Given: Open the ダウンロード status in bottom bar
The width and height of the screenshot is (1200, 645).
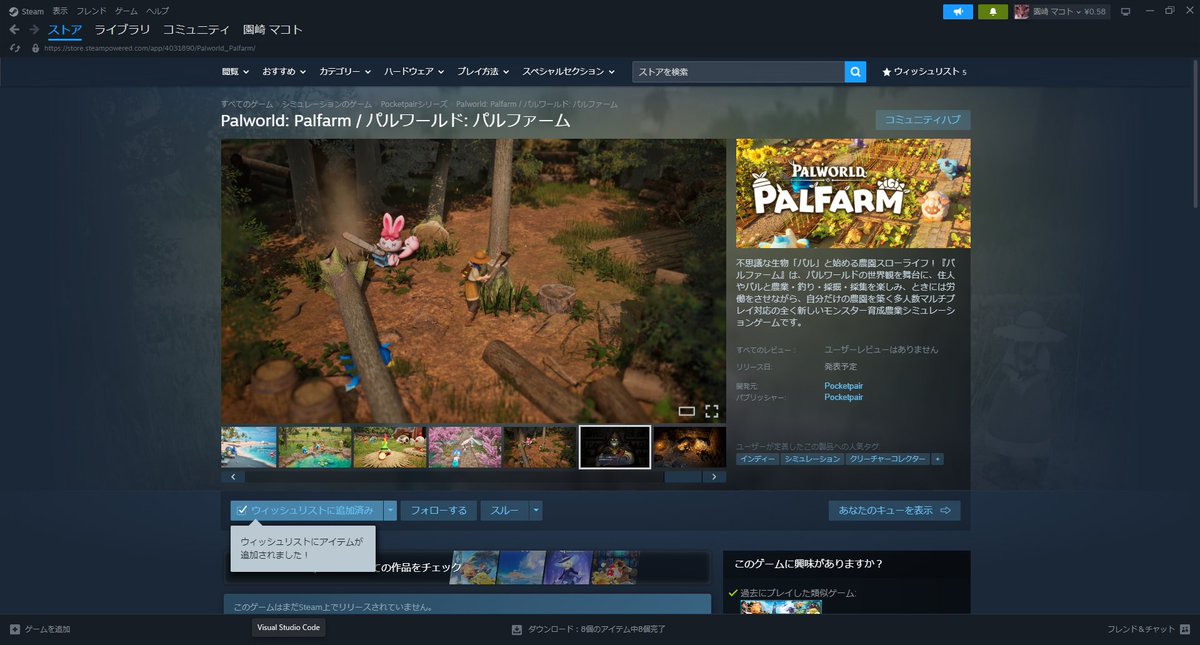Looking at the screenshot, I should (588, 629).
